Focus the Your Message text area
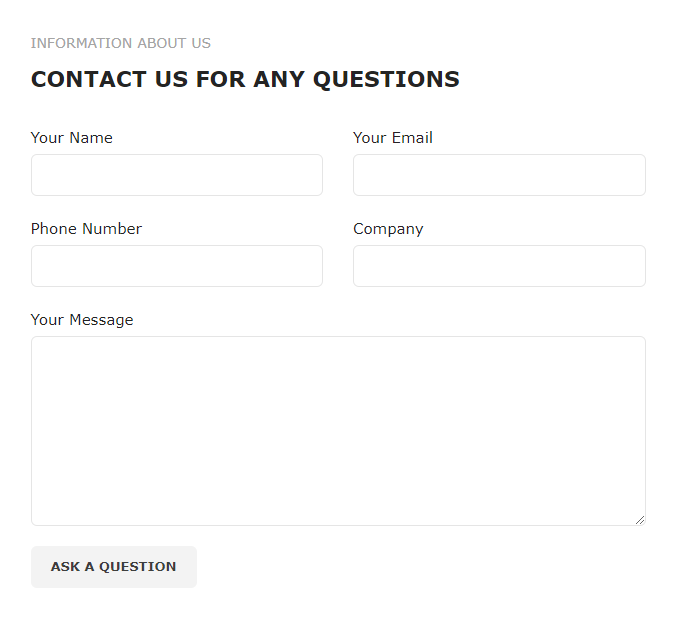Viewport: 689px width, 626px height. (x=338, y=430)
